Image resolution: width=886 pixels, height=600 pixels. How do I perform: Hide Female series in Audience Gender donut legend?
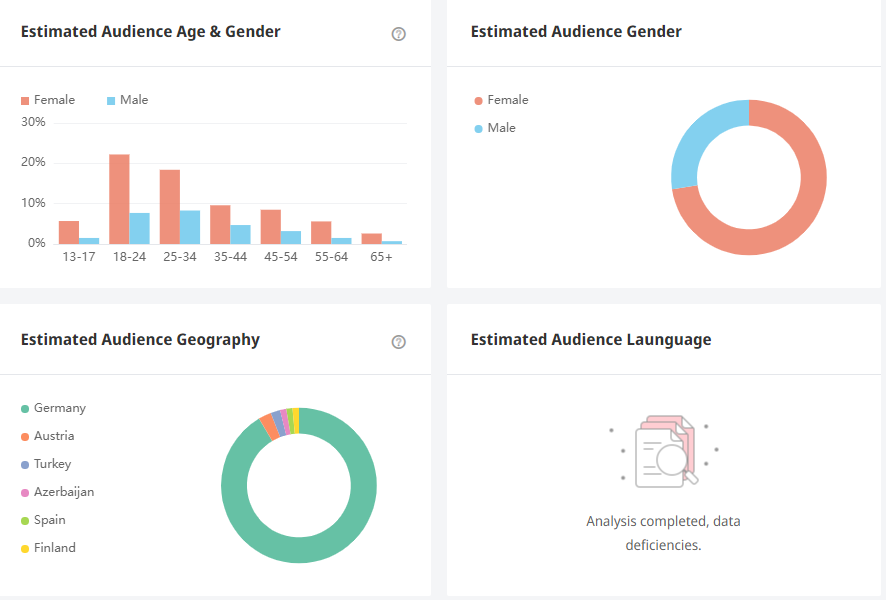pos(501,100)
